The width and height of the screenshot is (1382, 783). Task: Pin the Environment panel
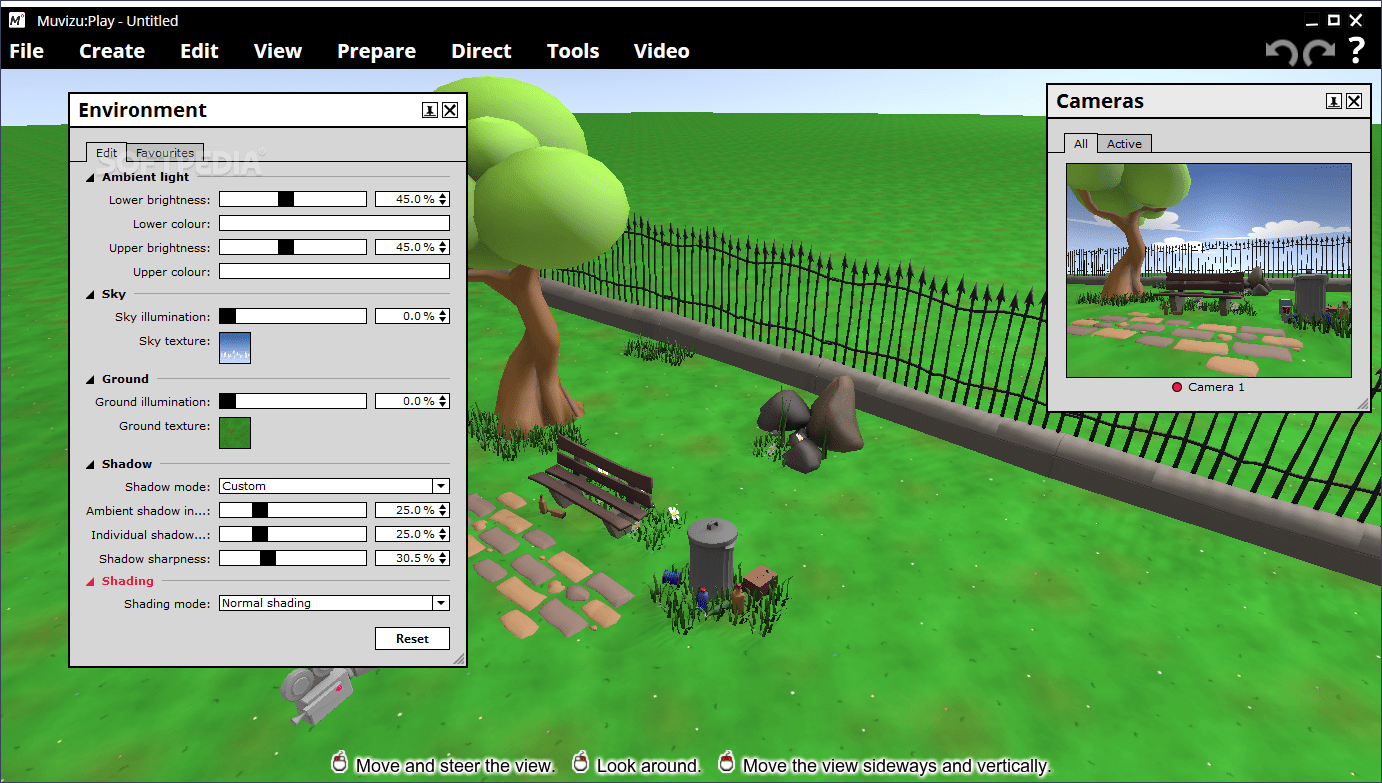(x=430, y=110)
